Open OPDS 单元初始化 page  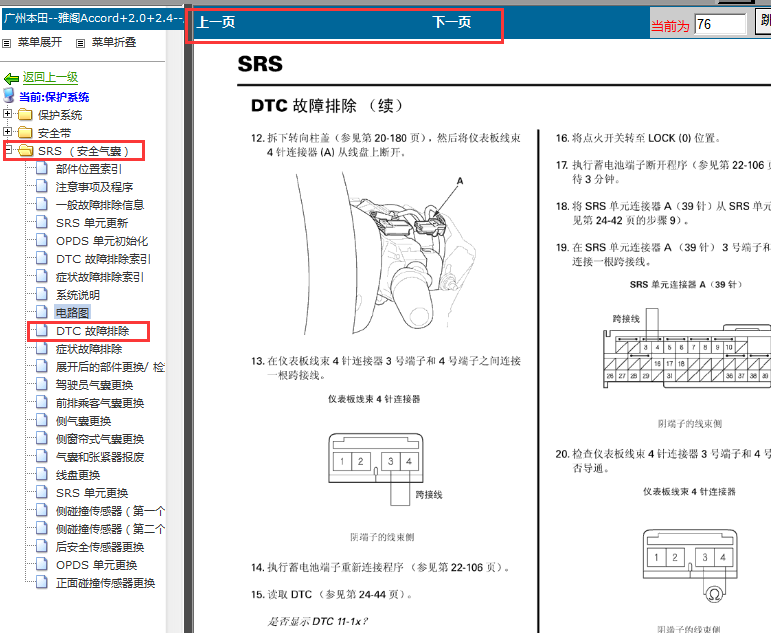pyautogui.click(x=102, y=241)
